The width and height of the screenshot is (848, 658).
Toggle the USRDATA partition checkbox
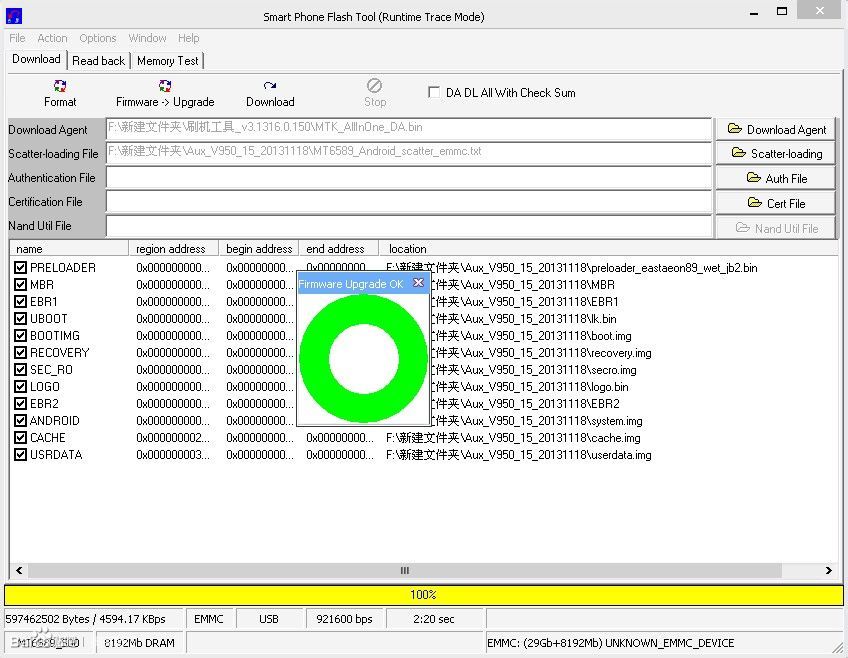click(20, 455)
